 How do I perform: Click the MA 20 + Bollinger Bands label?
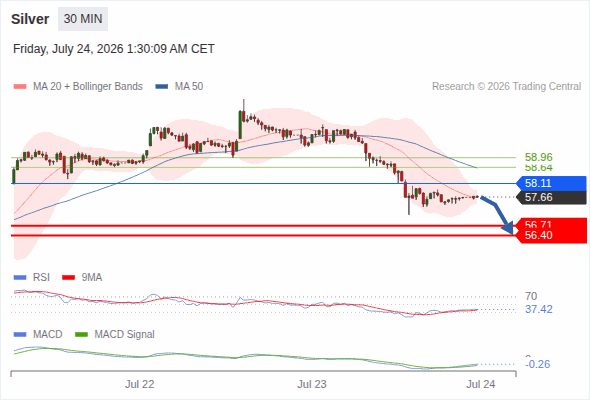pyautogui.click(x=88, y=87)
